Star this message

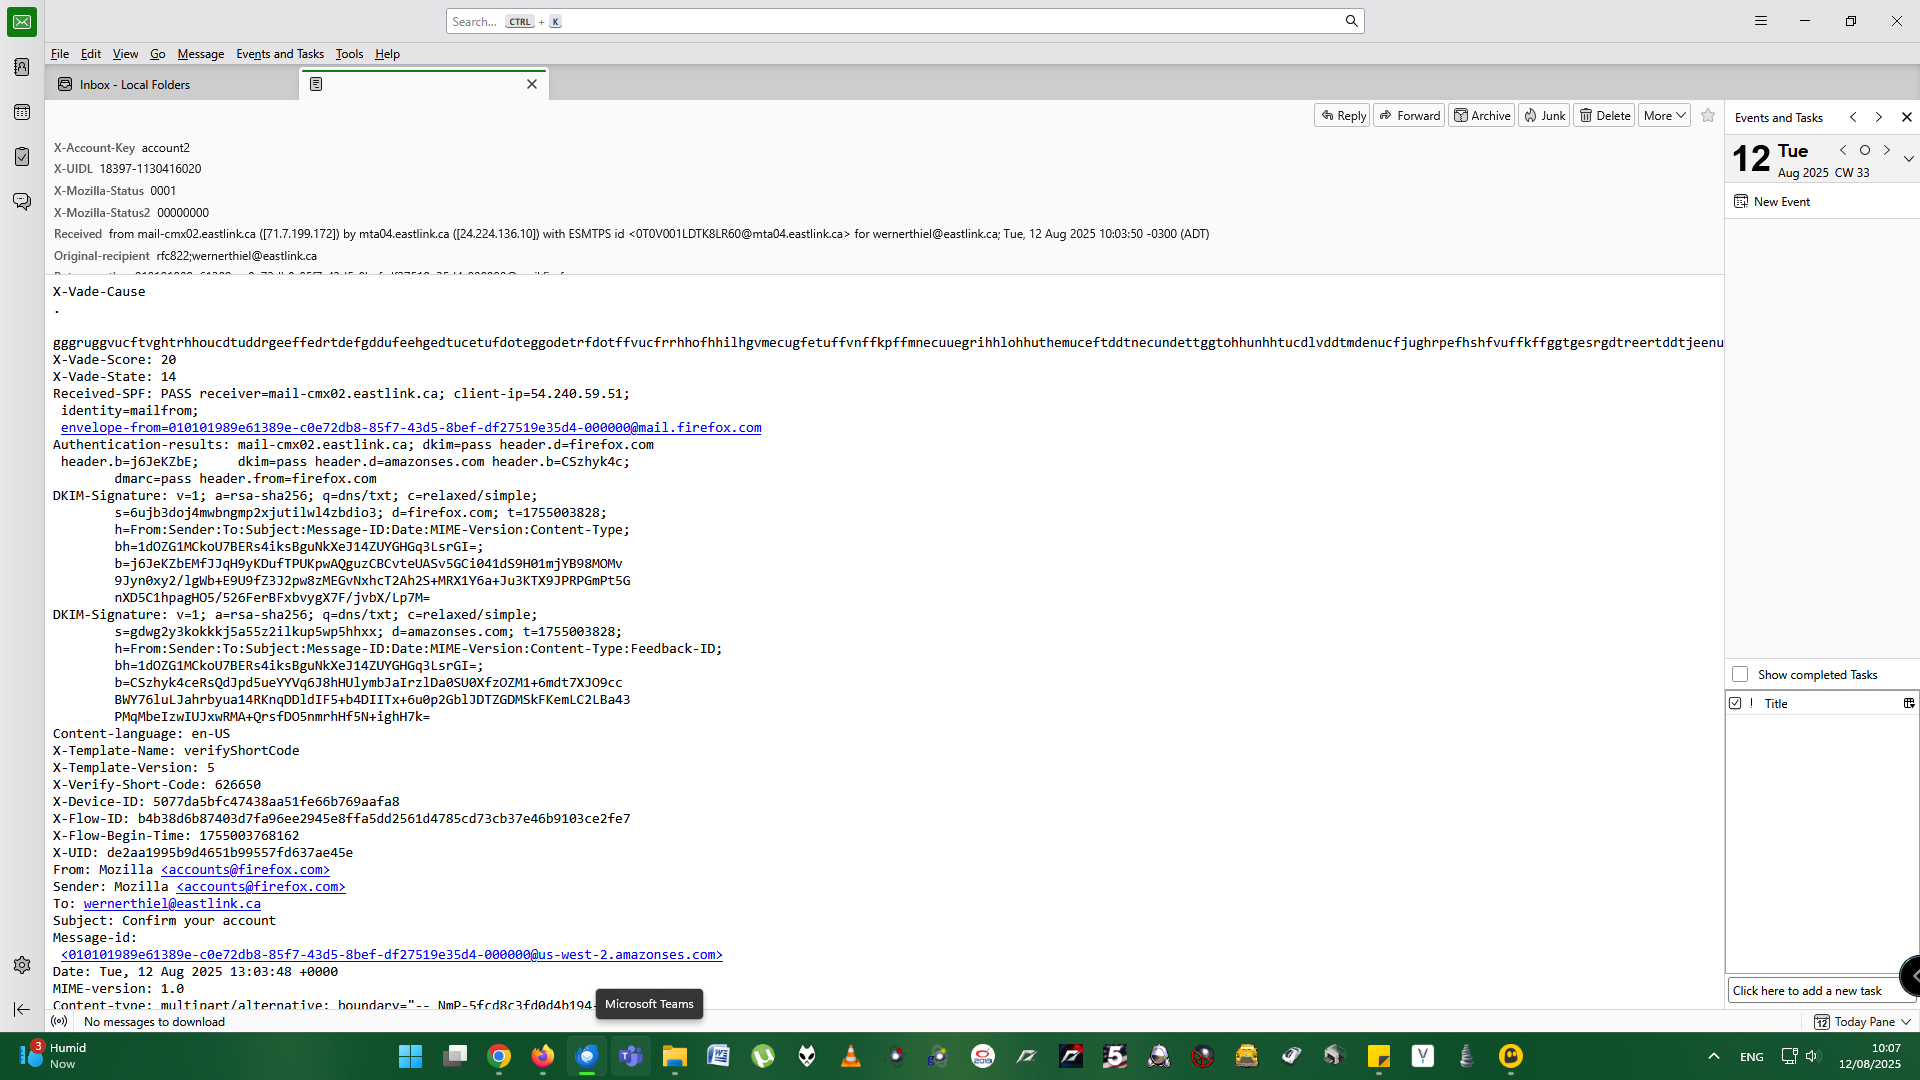coord(1708,116)
